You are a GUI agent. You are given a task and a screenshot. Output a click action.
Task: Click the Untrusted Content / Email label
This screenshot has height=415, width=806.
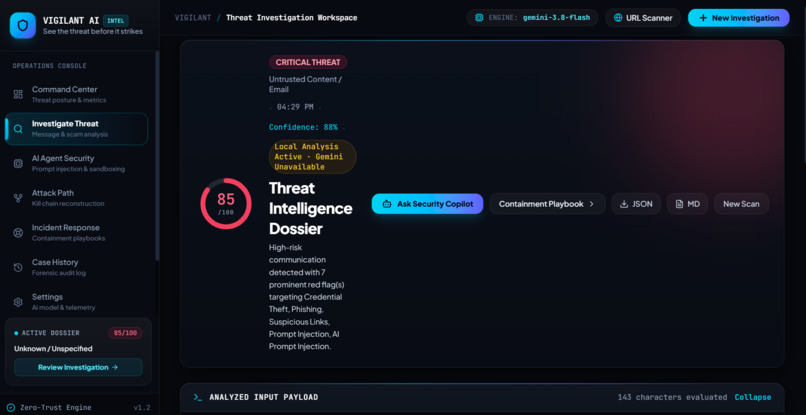click(x=305, y=84)
